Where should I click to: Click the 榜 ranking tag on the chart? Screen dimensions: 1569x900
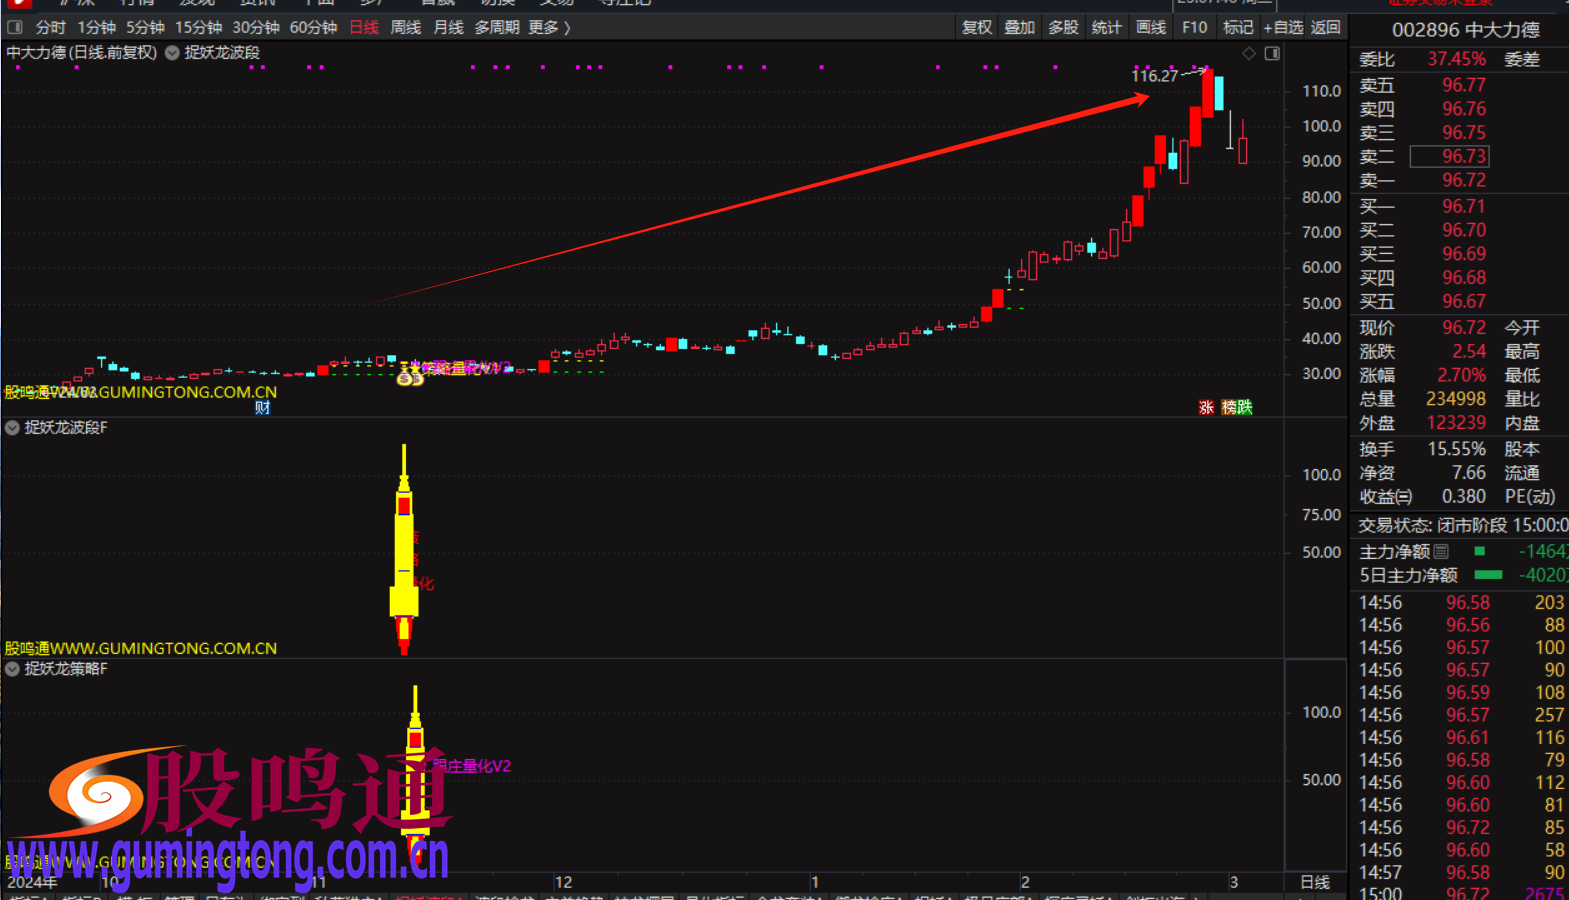click(1228, 407)
